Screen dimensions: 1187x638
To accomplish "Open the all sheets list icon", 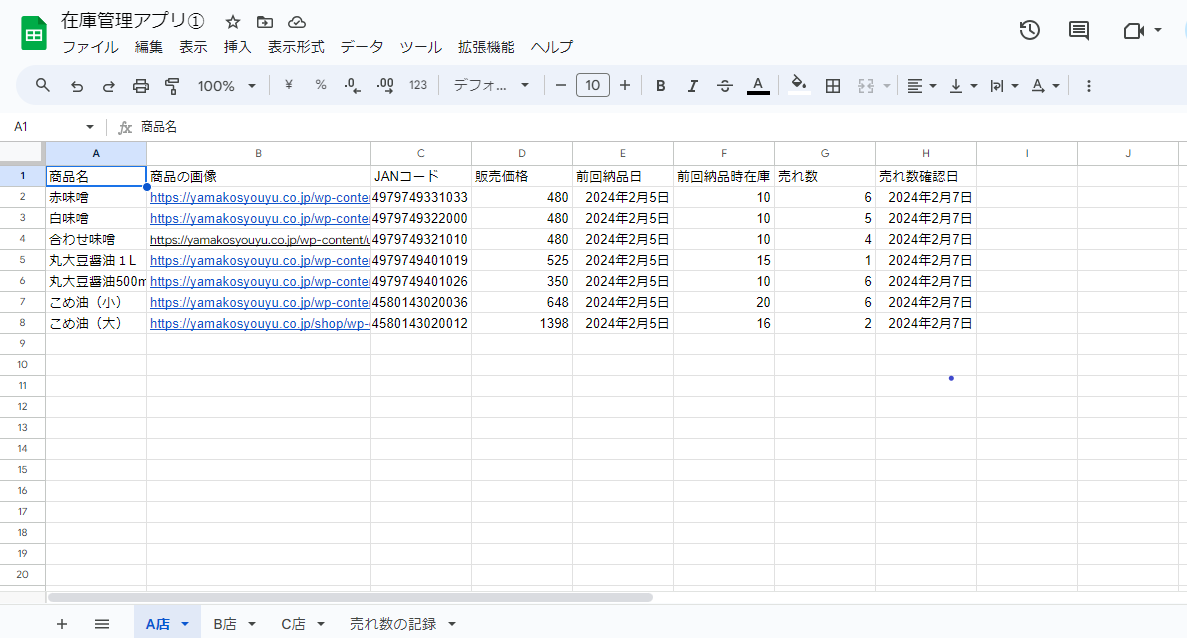I will [102, 624].
